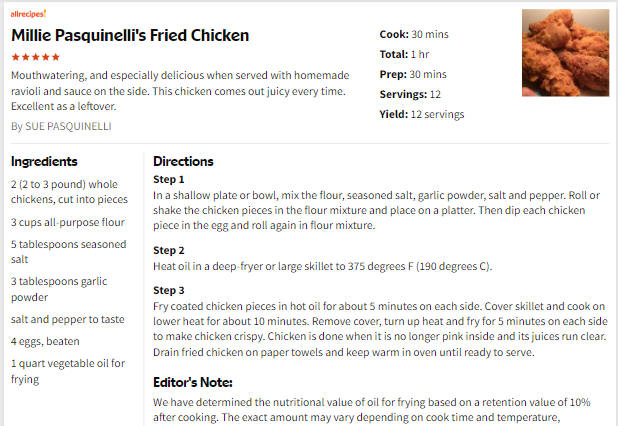Click the 5 tablespoons seasoned salt ingredient

click(x=69, y=252)
